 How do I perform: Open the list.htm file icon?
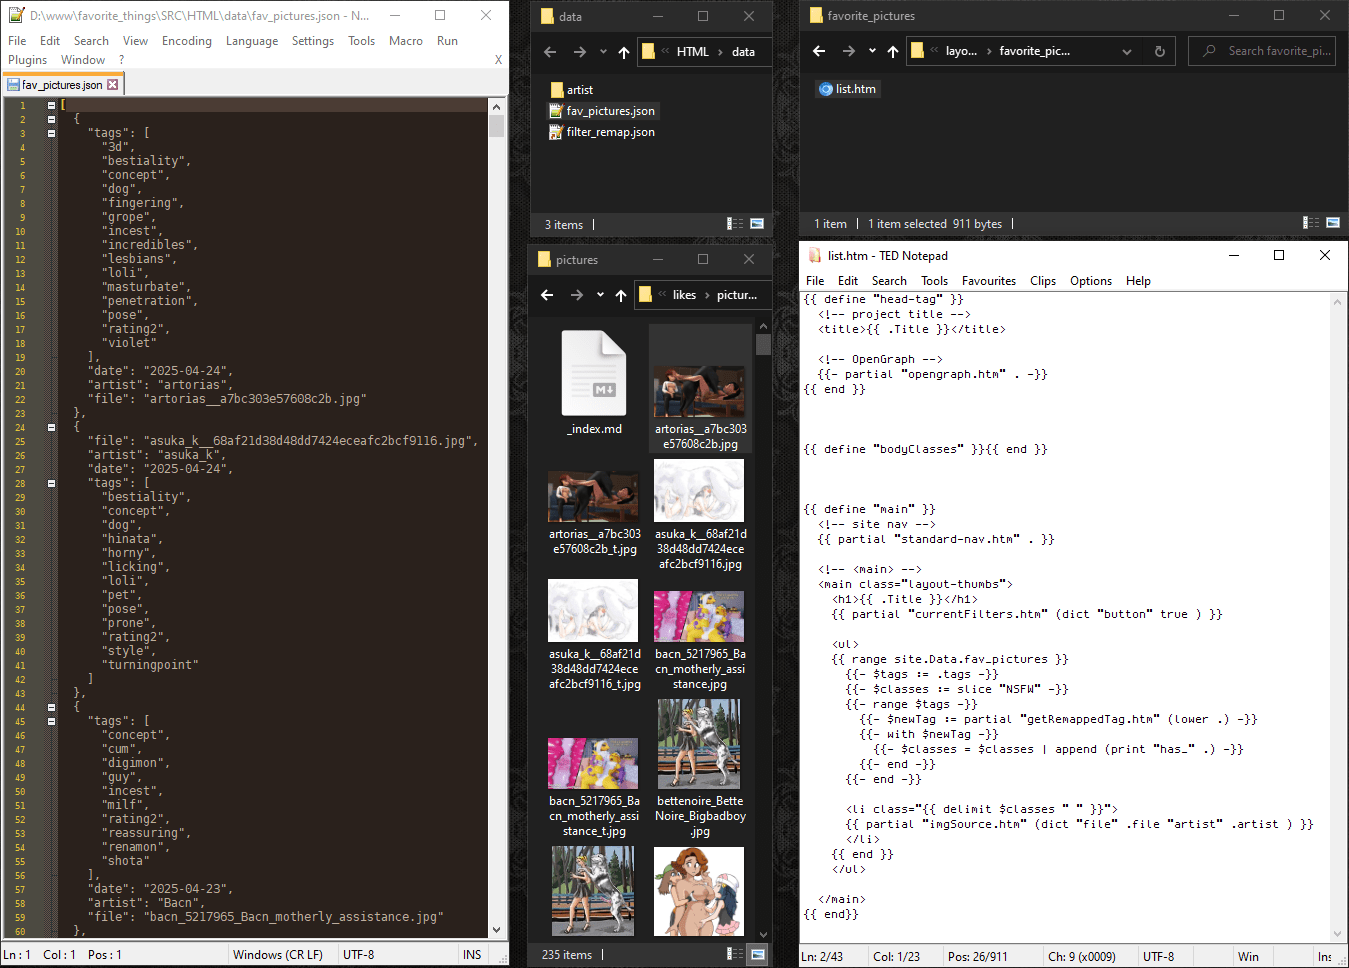point(826,89)
